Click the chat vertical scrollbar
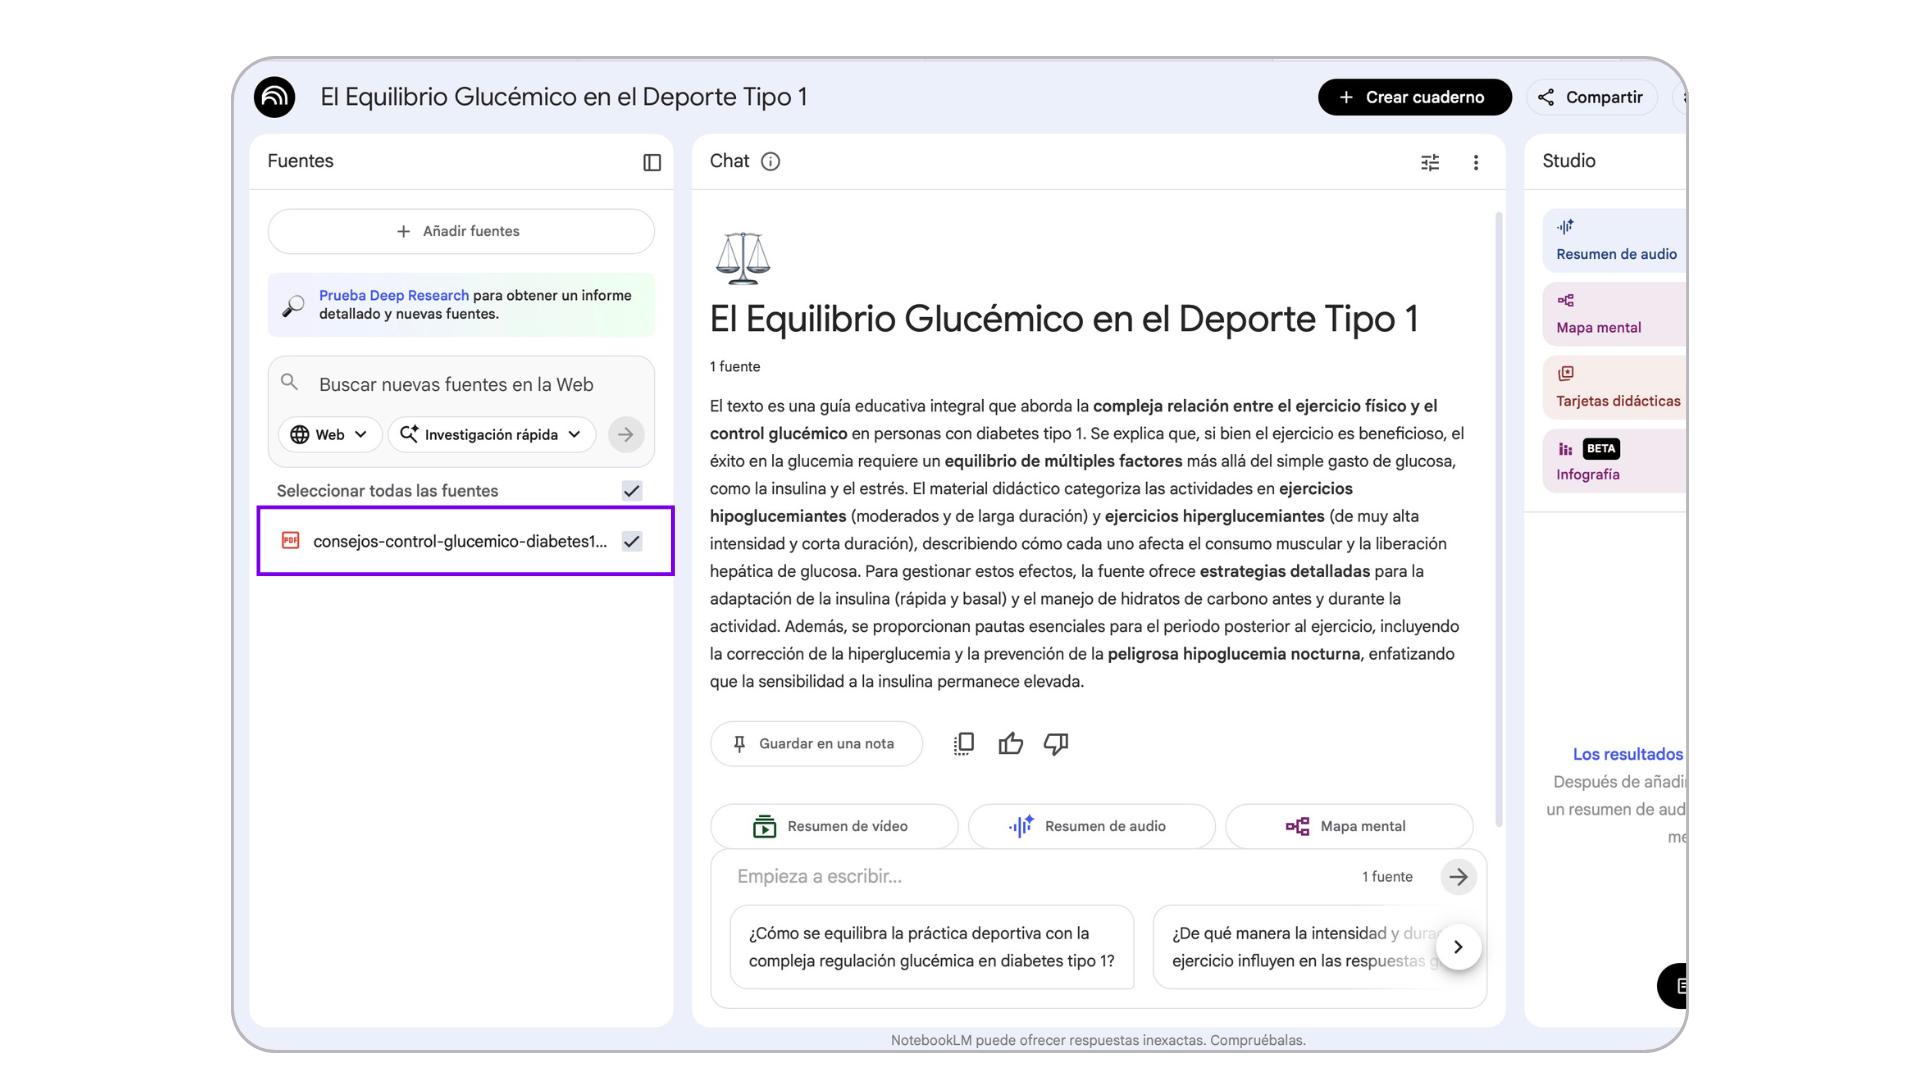This screenshot has height=1080, width=1920. click(x=1498, y=520)
